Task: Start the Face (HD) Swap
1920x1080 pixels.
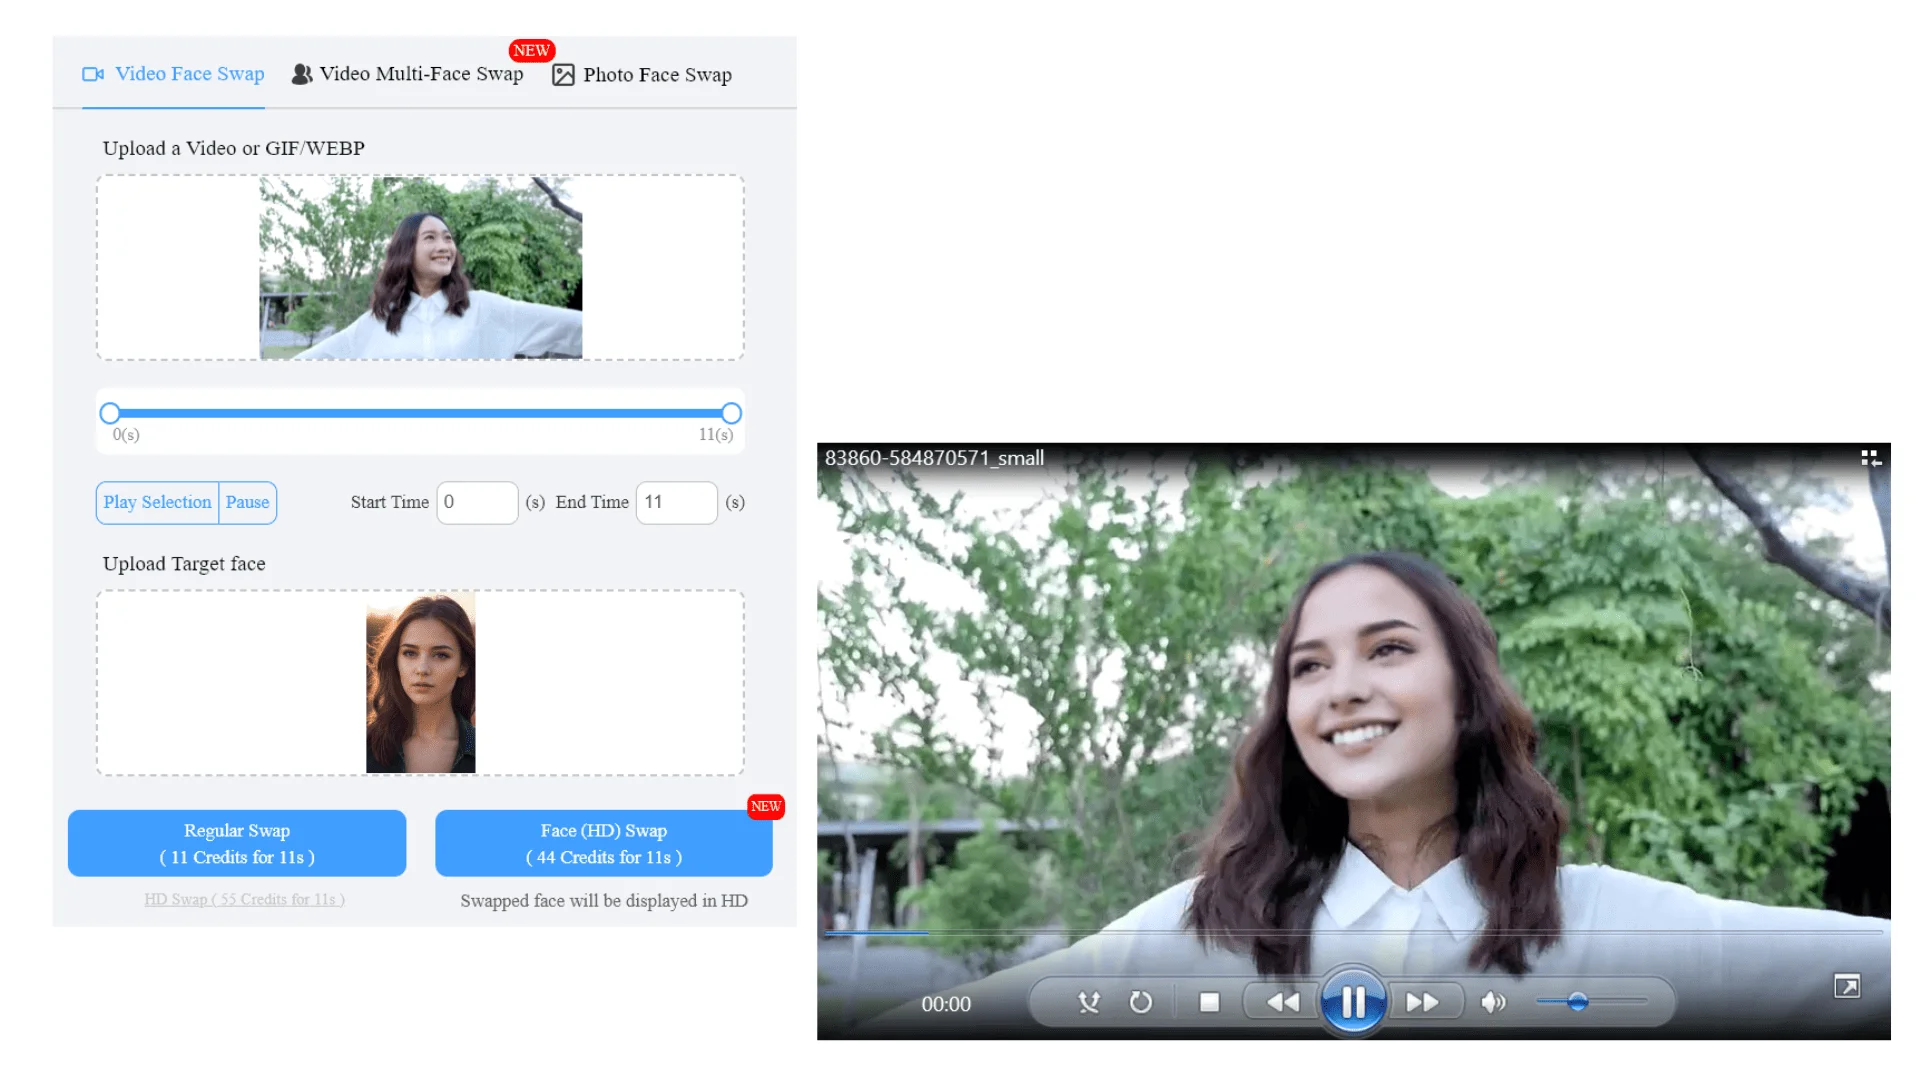Action: click(604, 843)
